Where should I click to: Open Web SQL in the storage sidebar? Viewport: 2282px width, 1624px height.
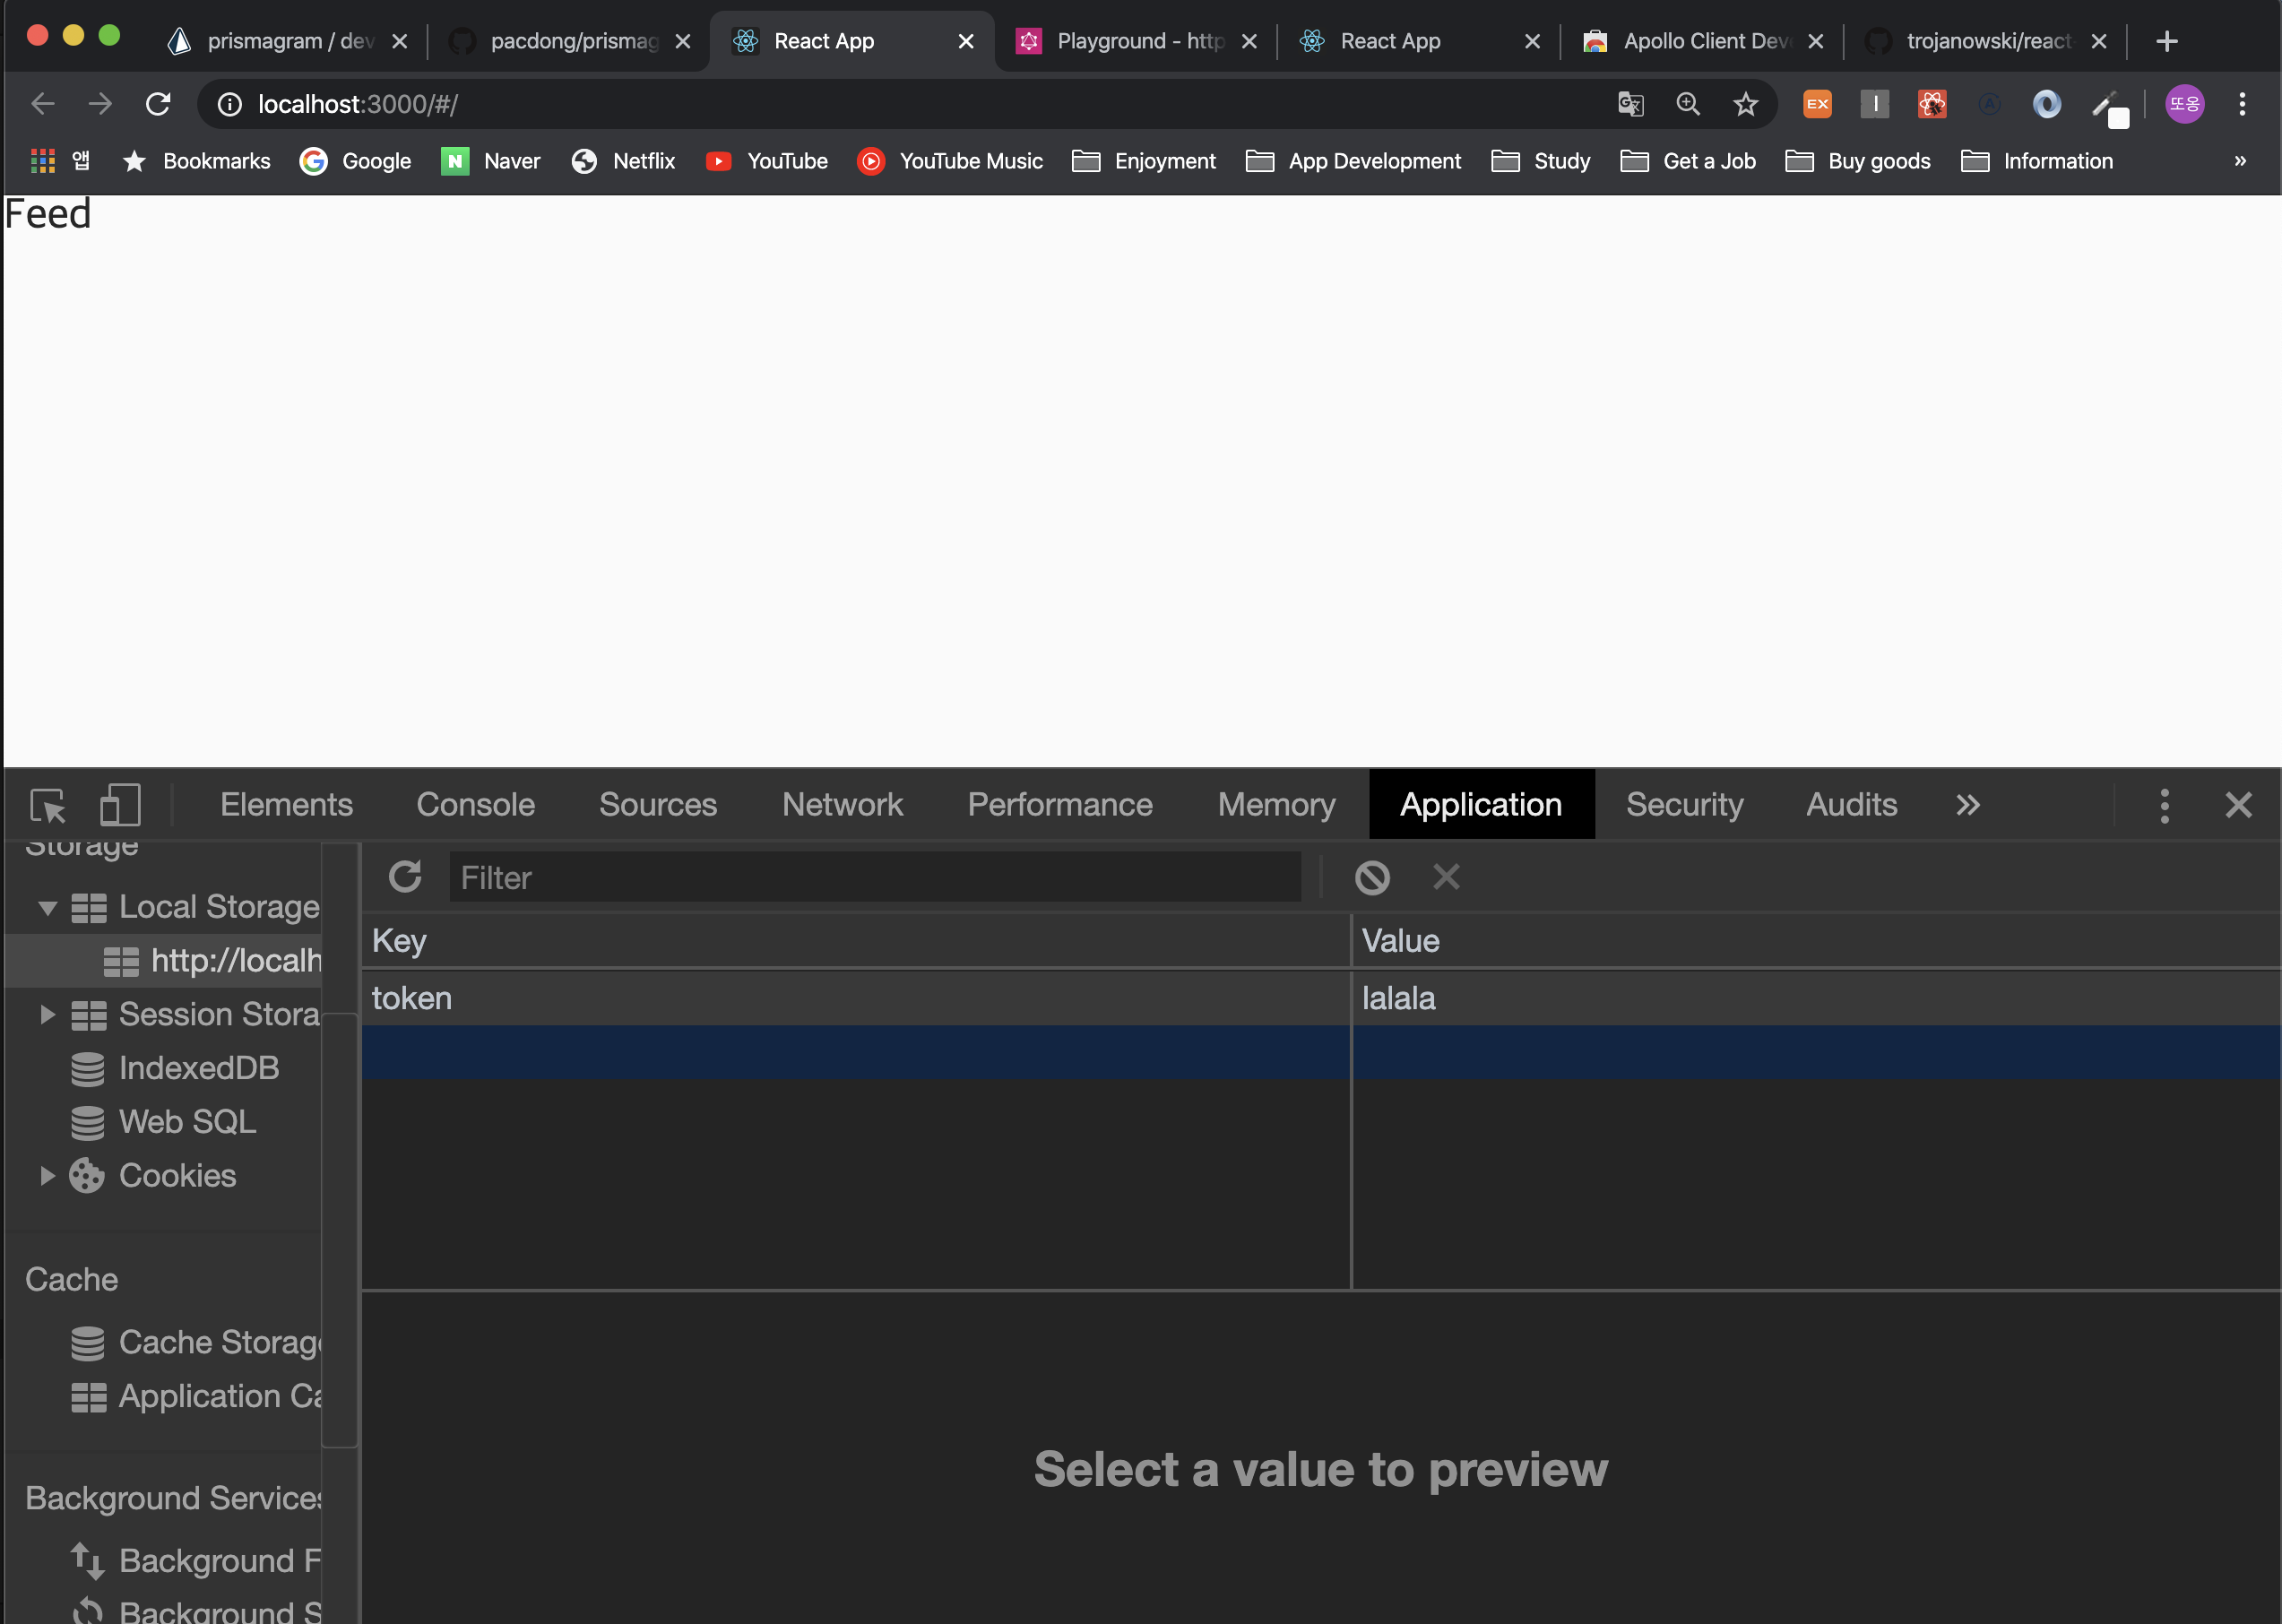164,1122
